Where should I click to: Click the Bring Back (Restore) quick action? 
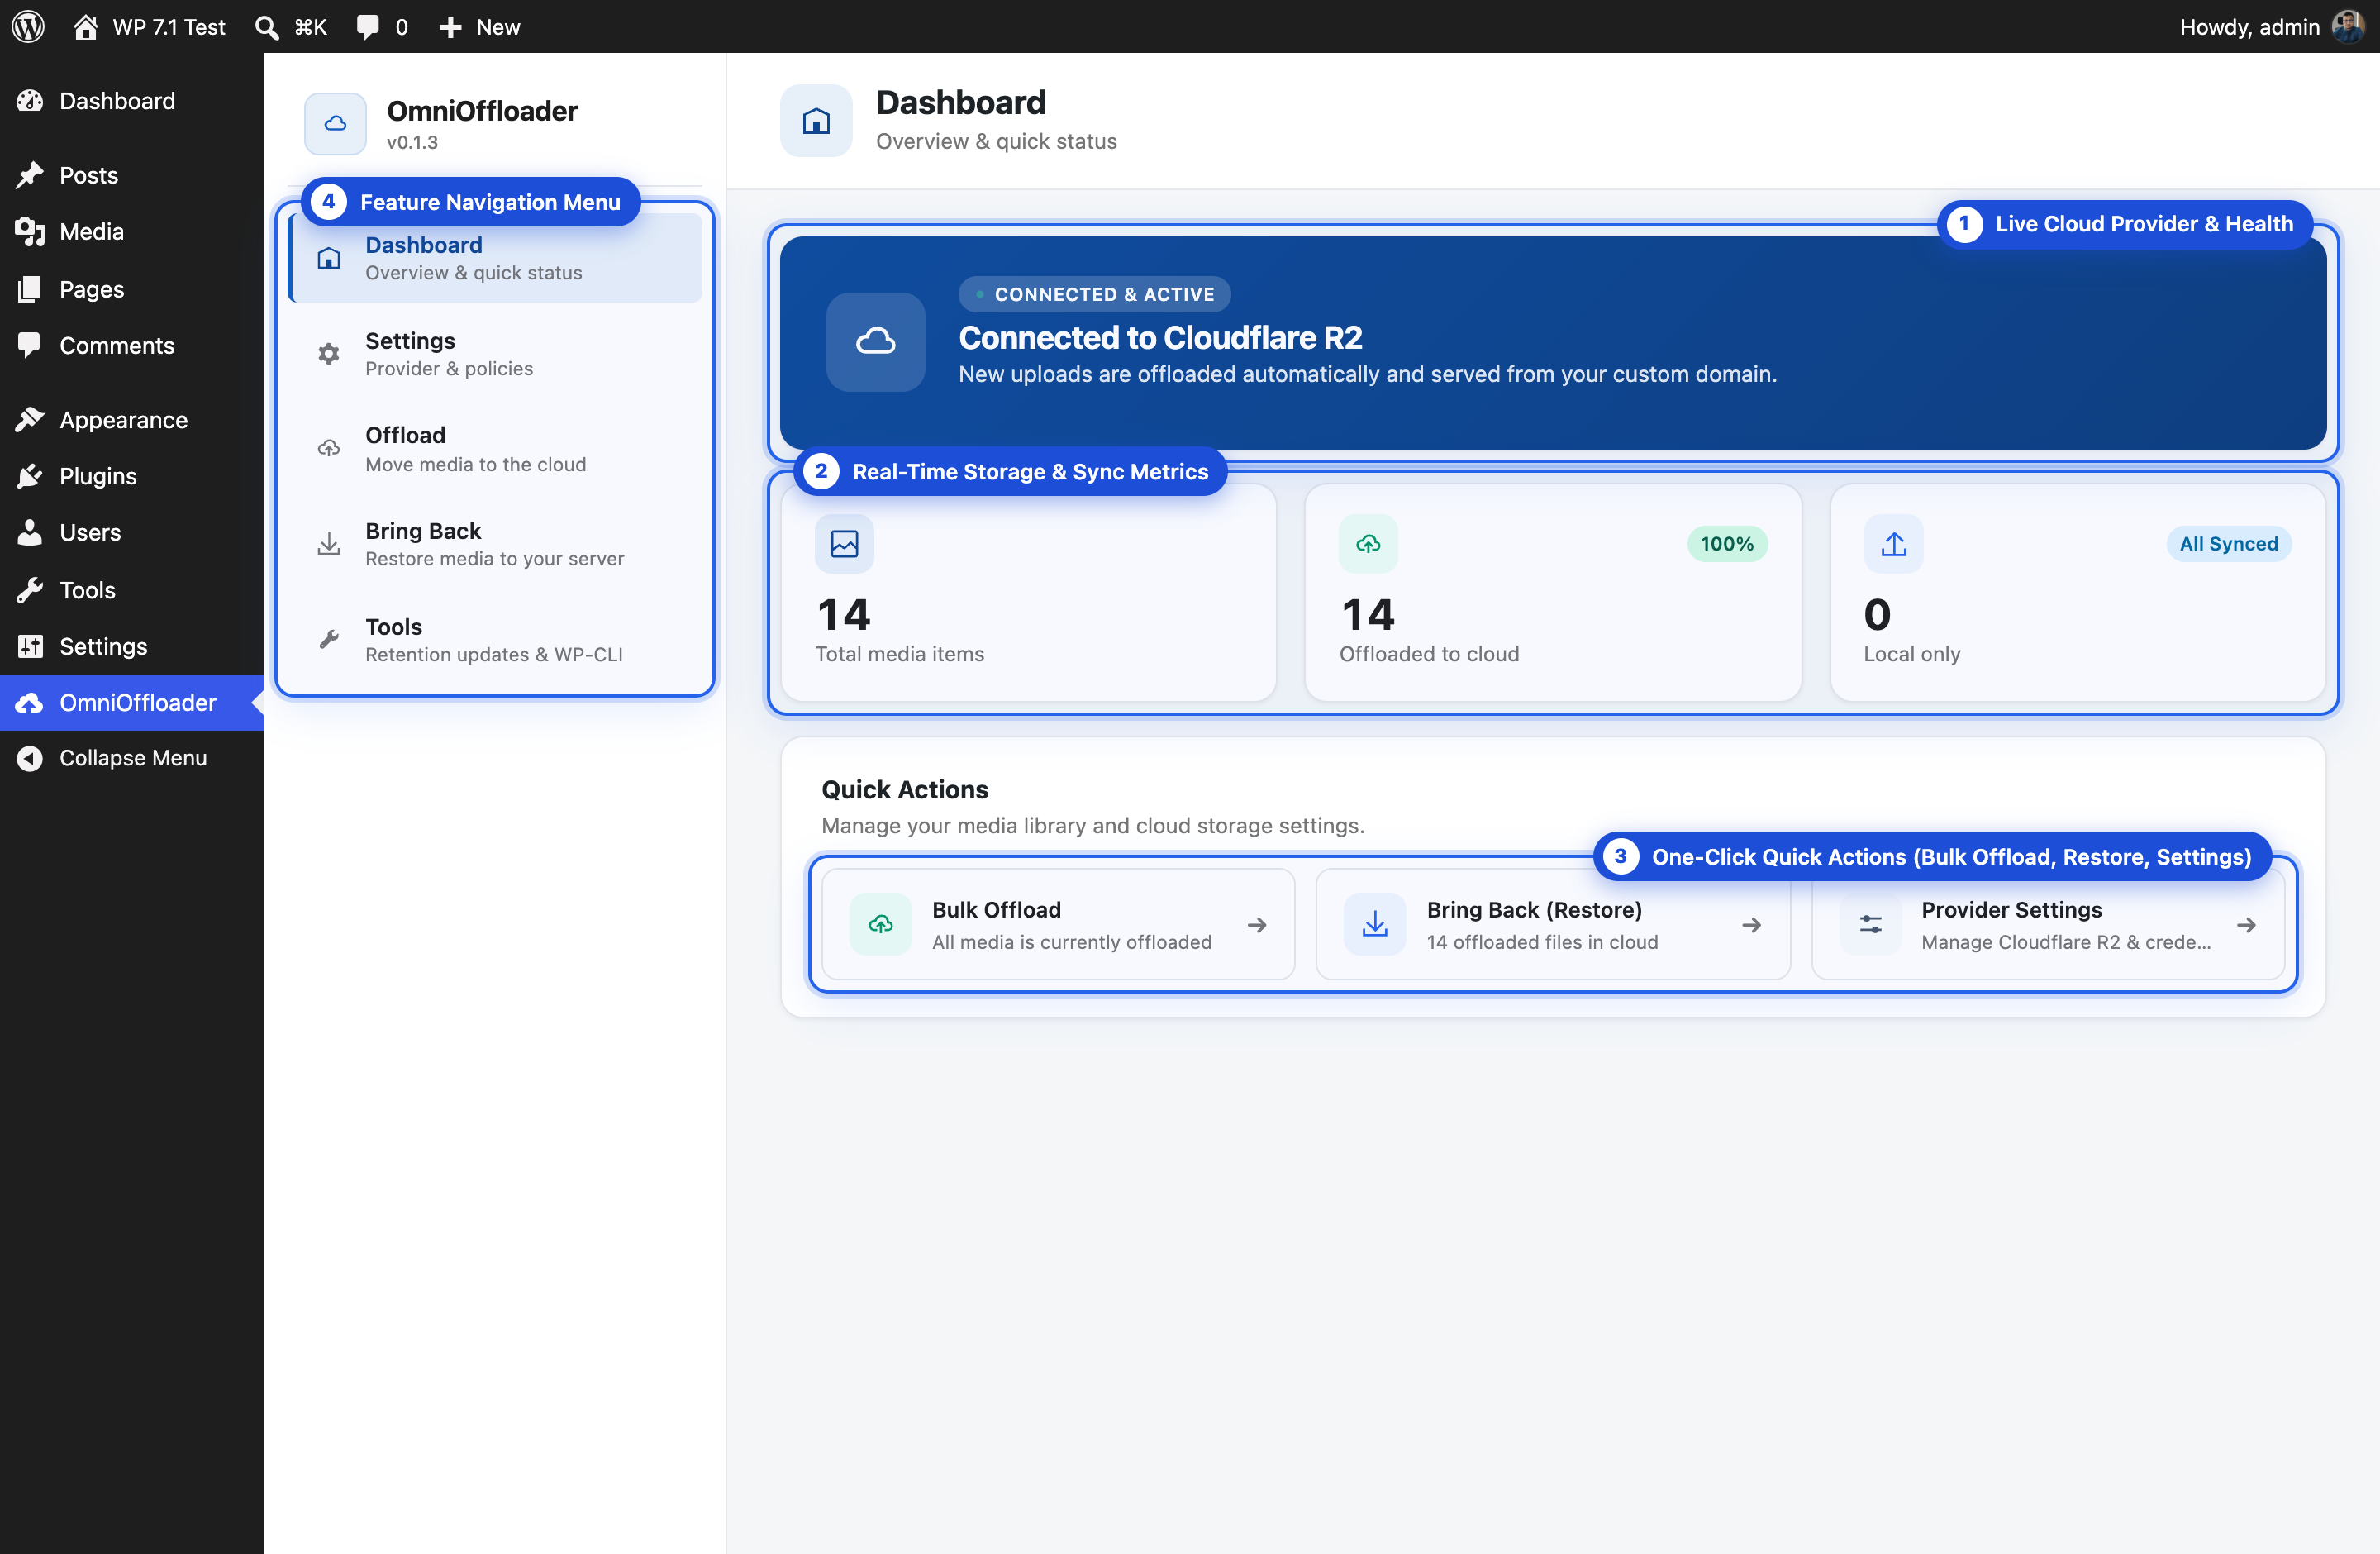[x=1553, y=925]
